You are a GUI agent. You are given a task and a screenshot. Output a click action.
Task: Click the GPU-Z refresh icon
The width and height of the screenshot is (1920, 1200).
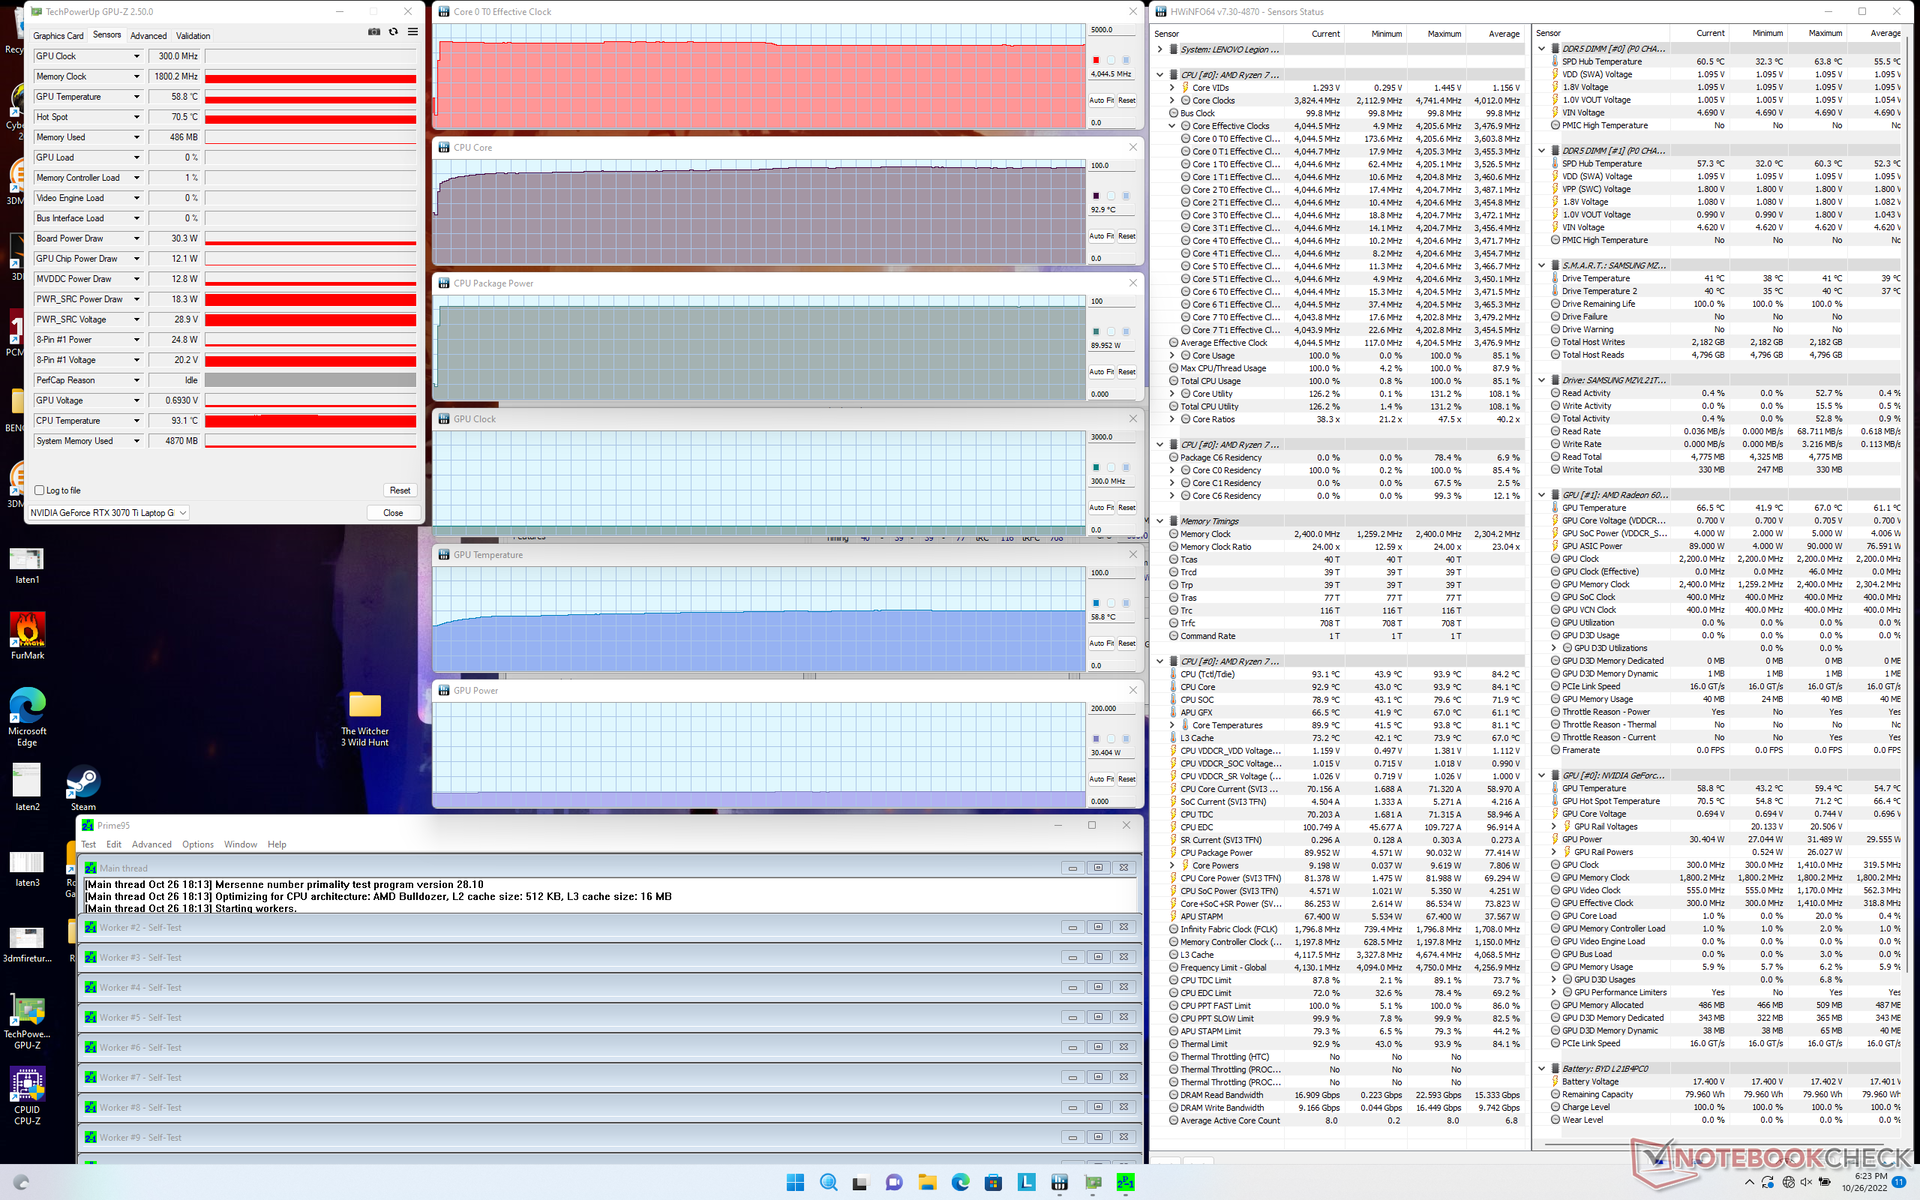tap(393, 32)
